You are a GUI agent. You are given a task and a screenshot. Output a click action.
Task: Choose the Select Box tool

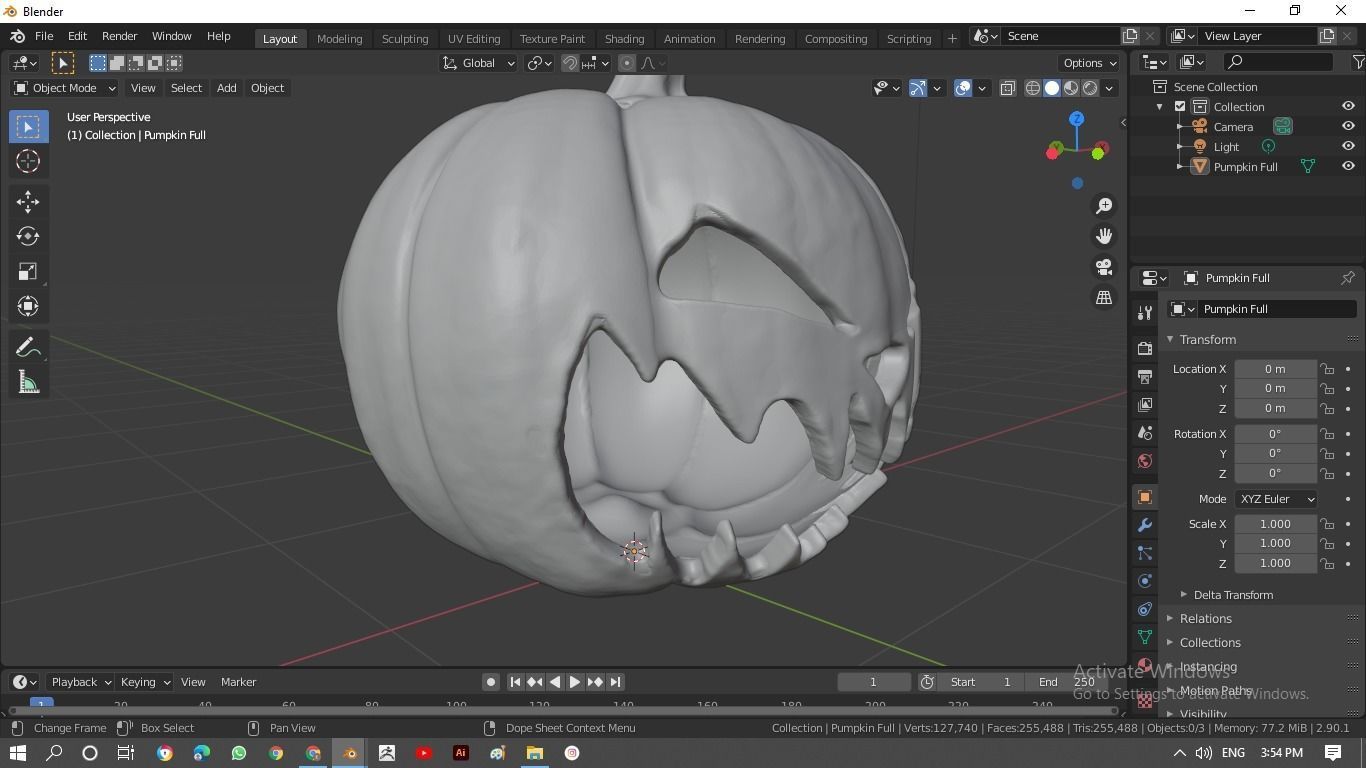pos(28,126)
